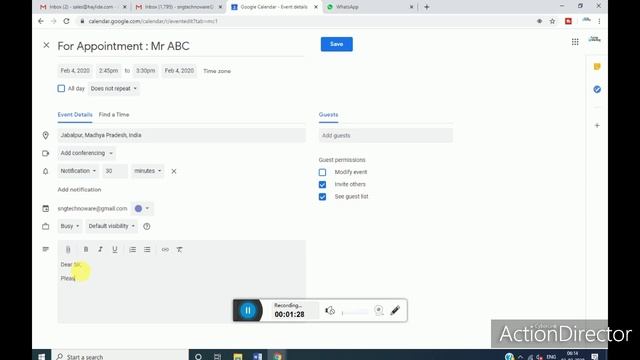Attach a file with the paperclip icon

[x=68, y=249]
